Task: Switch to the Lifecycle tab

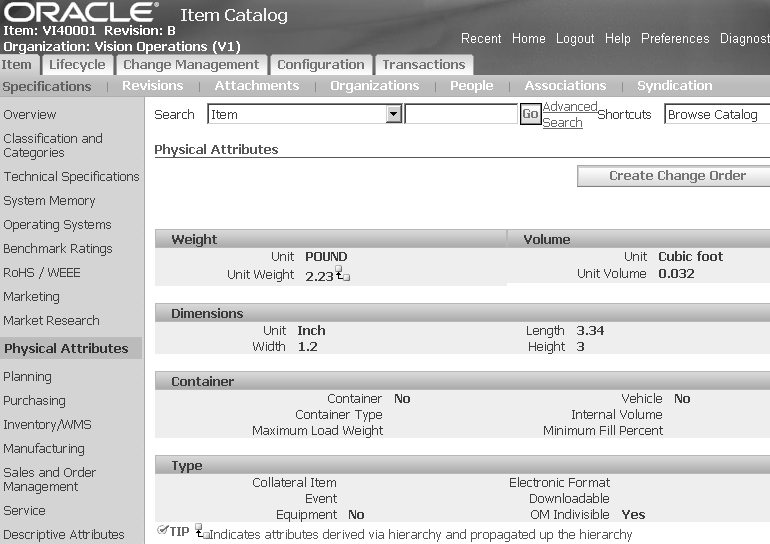Action: click(77, 65)
